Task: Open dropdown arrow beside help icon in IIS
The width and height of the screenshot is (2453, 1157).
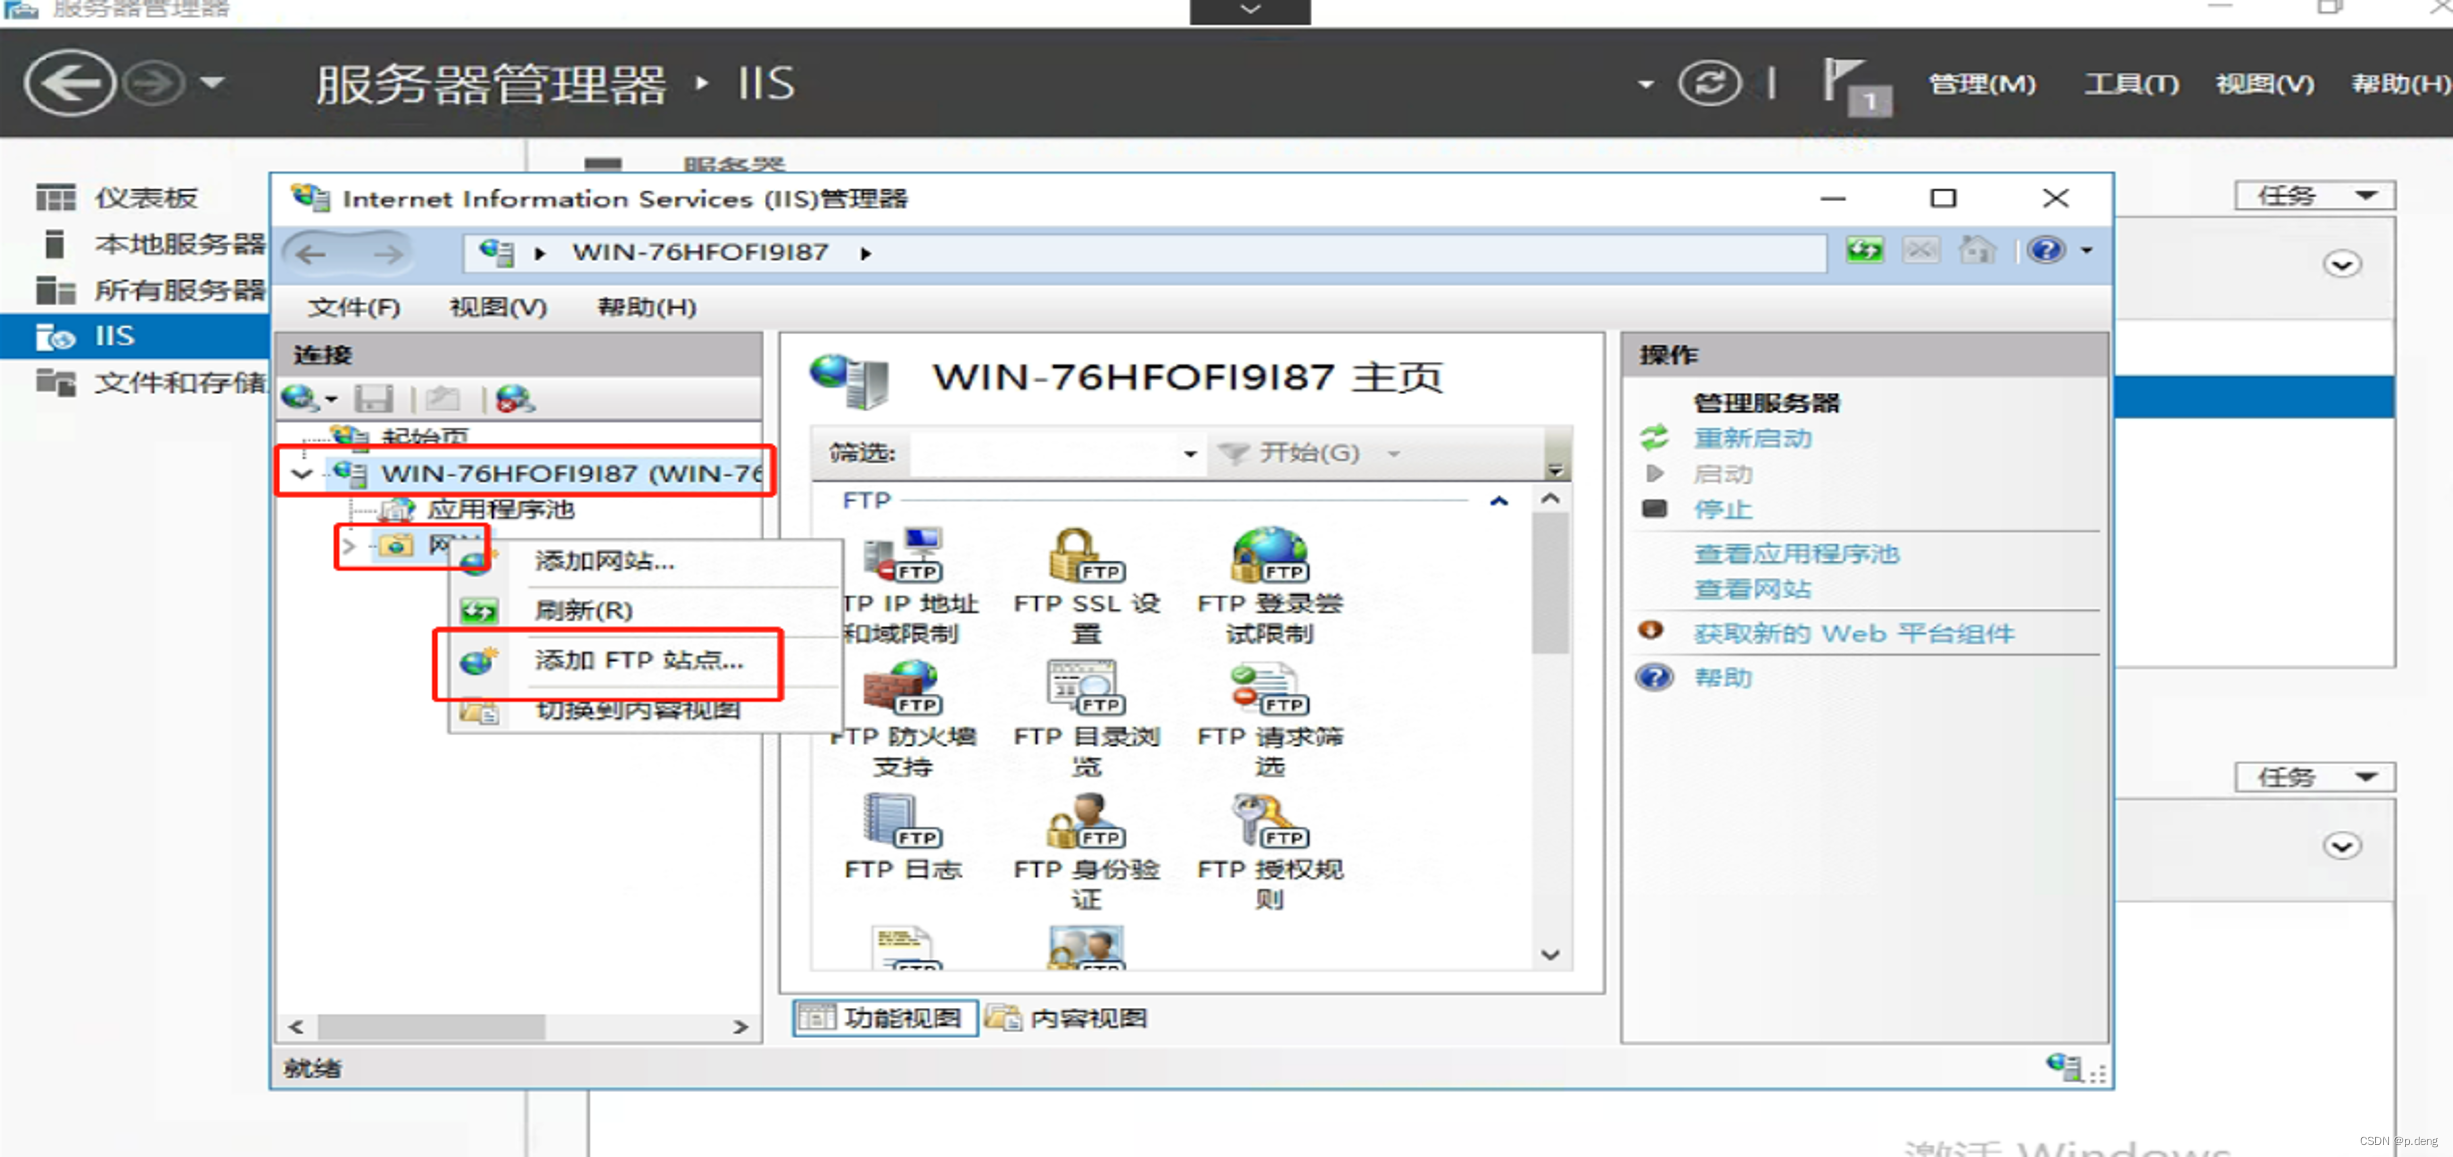Action: pyautogui.click(x=2086, y=251)
